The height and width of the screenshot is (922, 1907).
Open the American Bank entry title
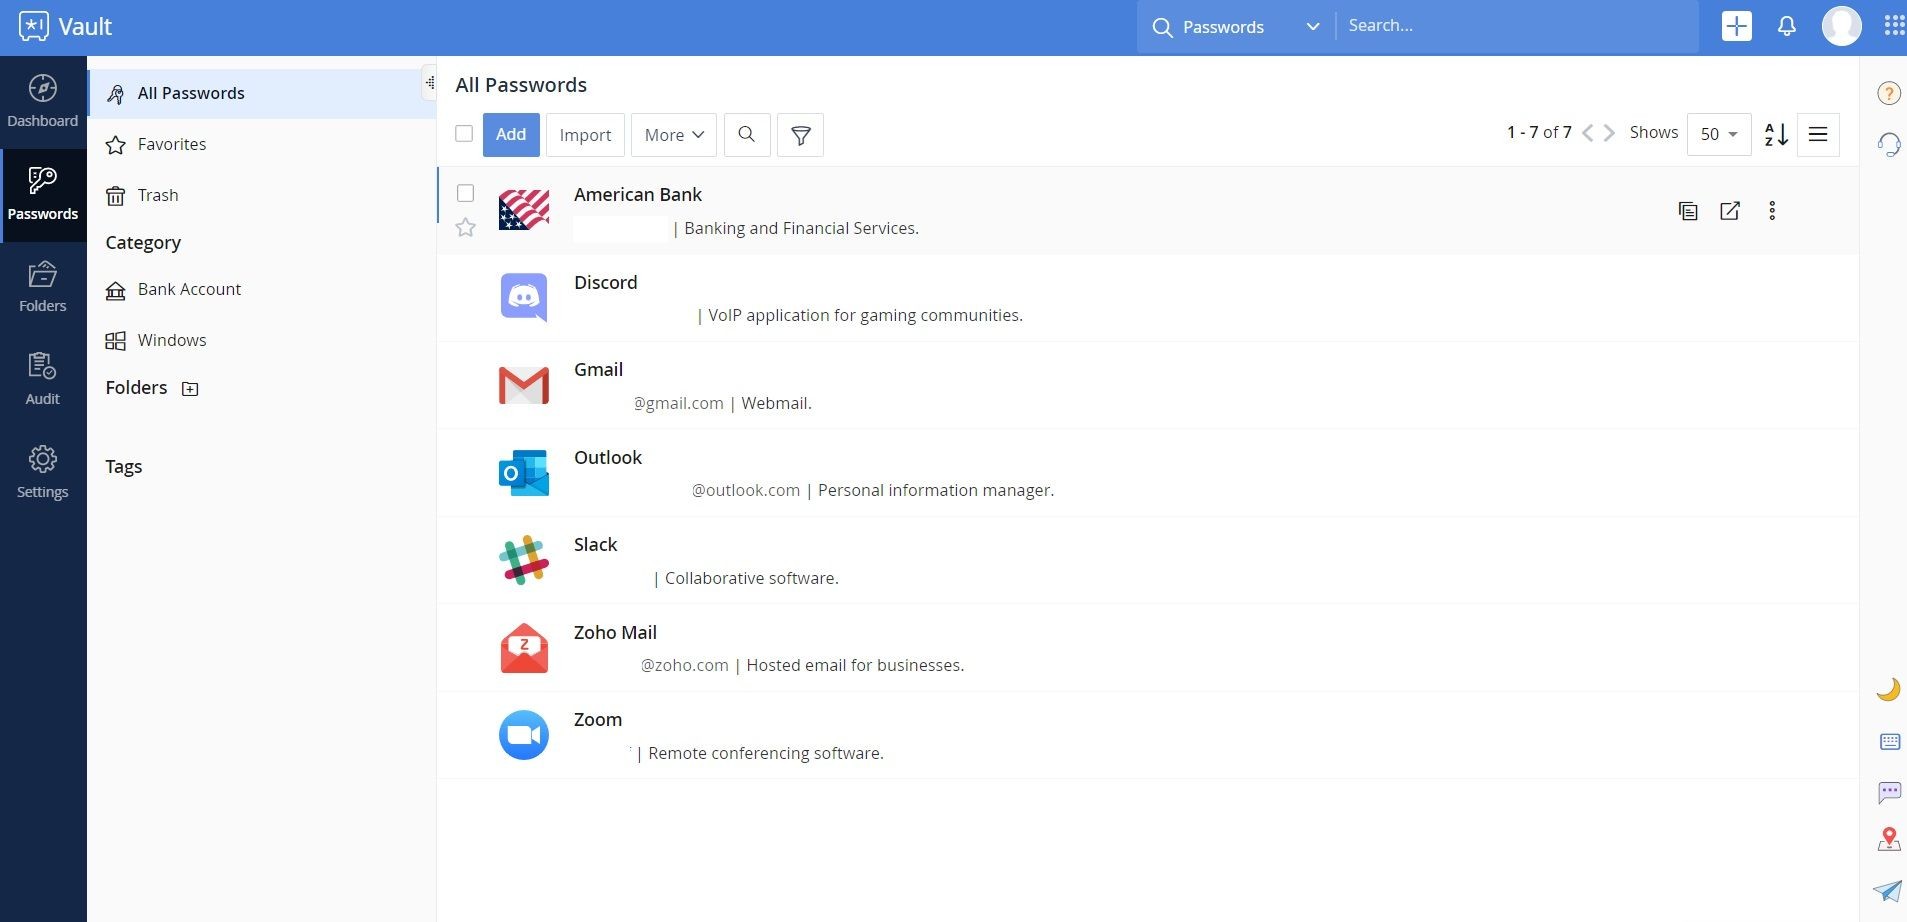point(638,194)
